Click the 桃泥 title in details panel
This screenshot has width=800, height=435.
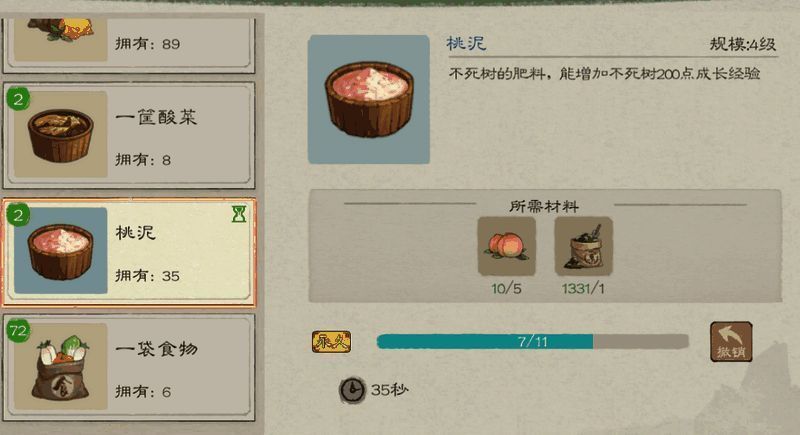pyautogui.click(x=466, y=43)
